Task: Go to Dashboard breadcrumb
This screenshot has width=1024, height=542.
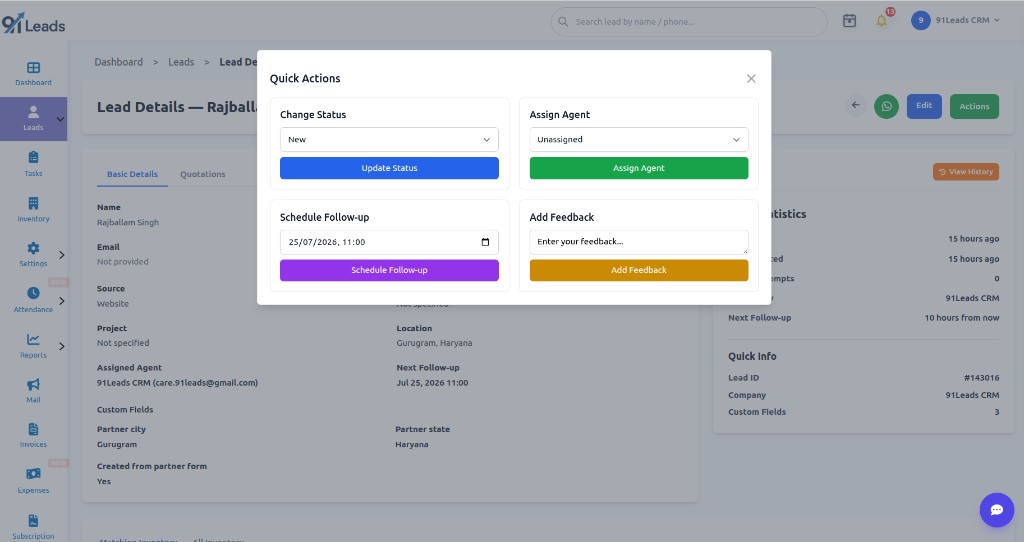Action: coord(118,62)
